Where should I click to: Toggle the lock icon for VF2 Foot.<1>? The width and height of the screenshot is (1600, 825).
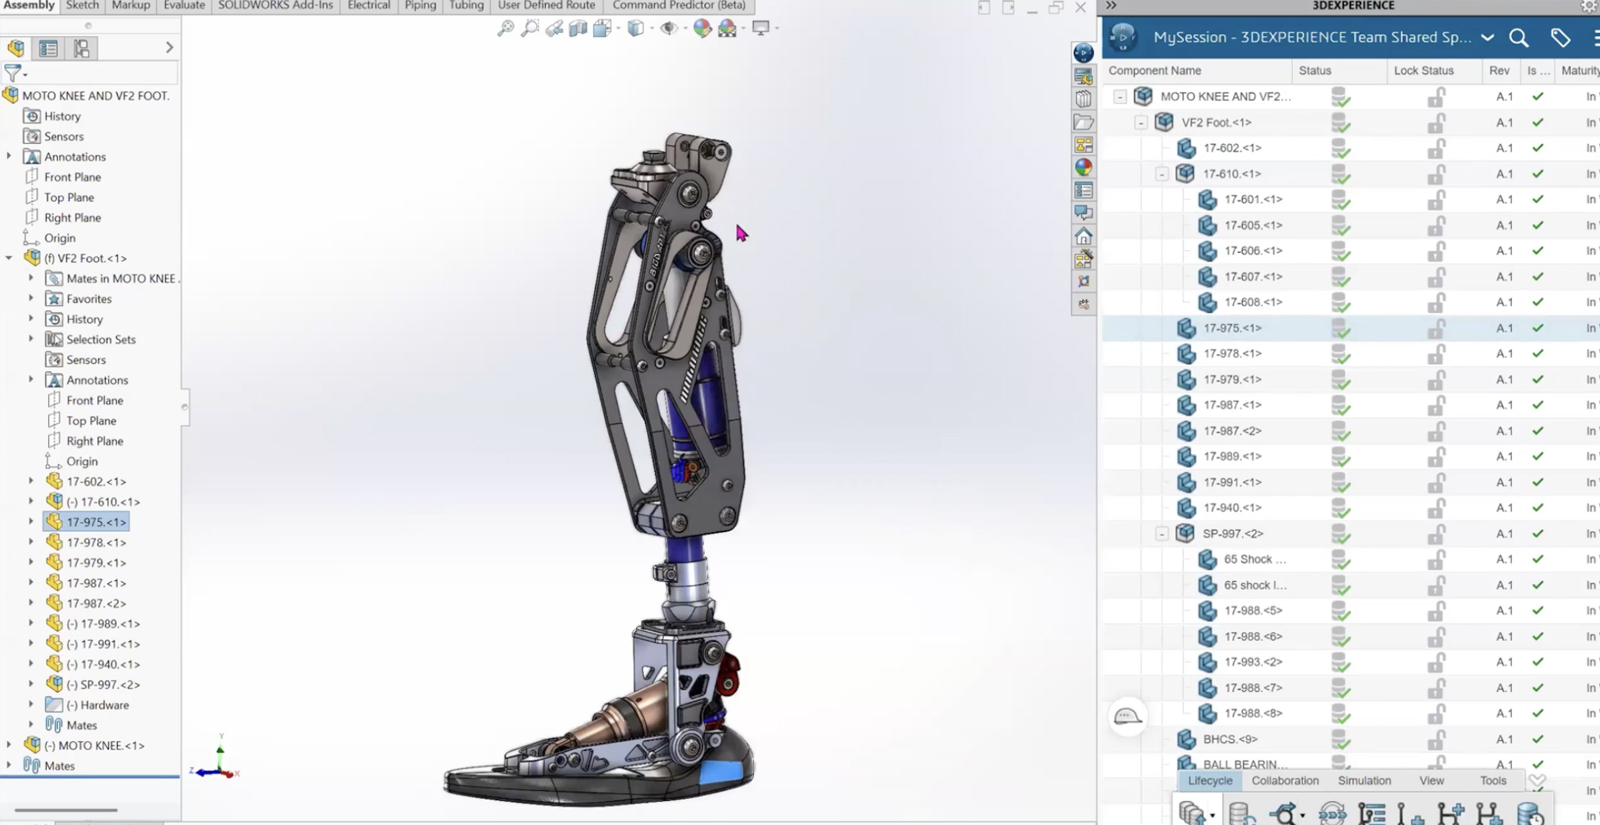click(x=1436, y=123)
